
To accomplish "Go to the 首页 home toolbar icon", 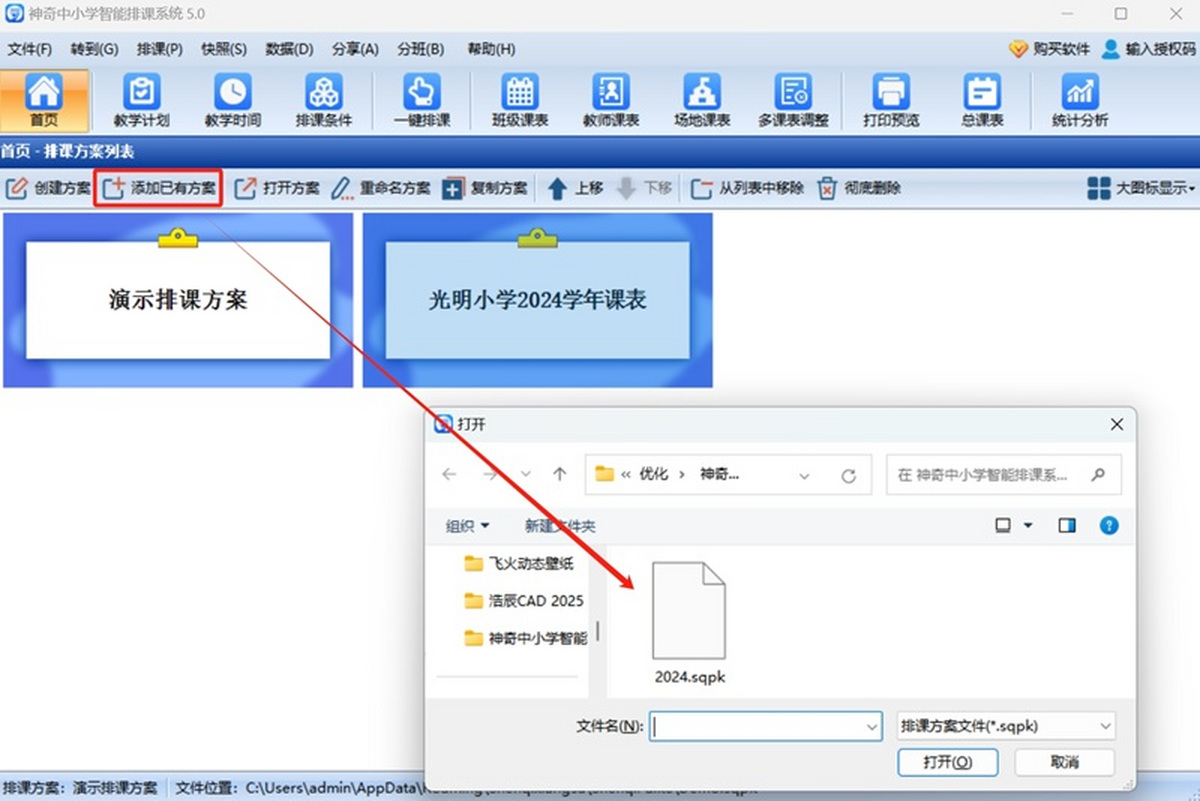I will 44,101.
